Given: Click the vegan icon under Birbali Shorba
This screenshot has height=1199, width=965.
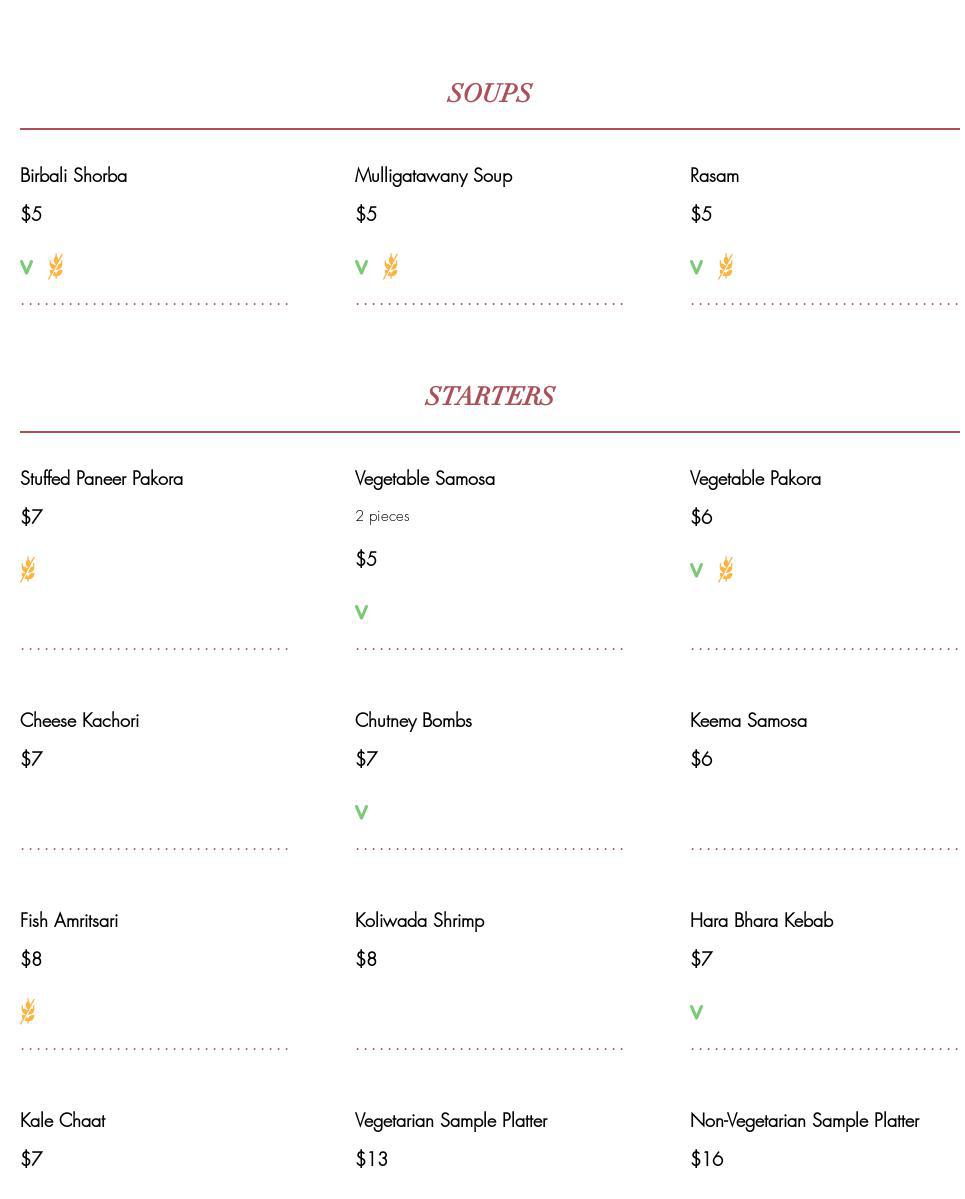Looking at the screenshot, I should (x=27, y=267).
